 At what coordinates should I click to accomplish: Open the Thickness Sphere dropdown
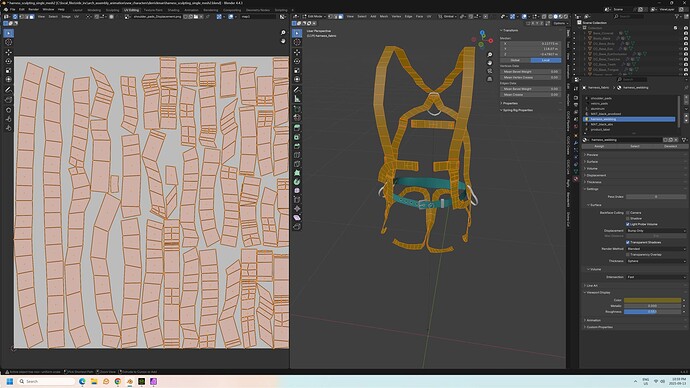pyautogui.click(x=656, y=261)
